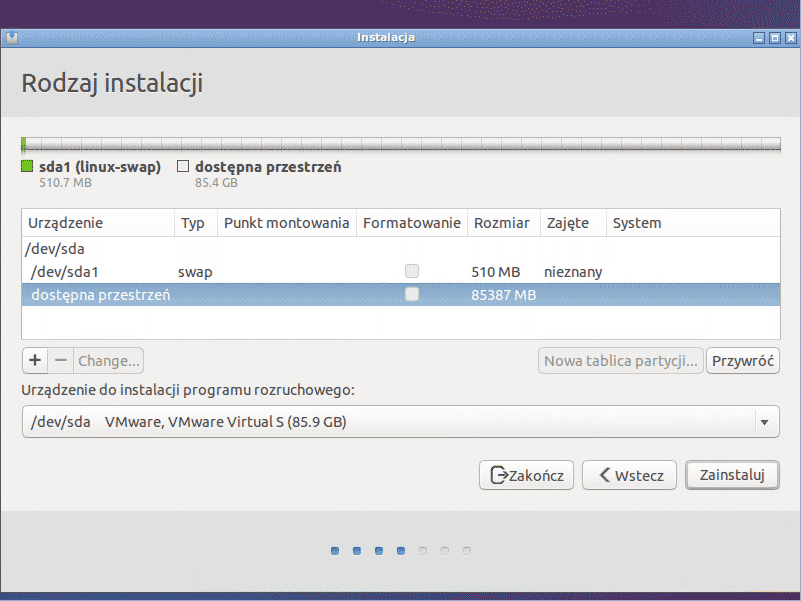Toggle format checkbox for free space row

tap(411, 295)
